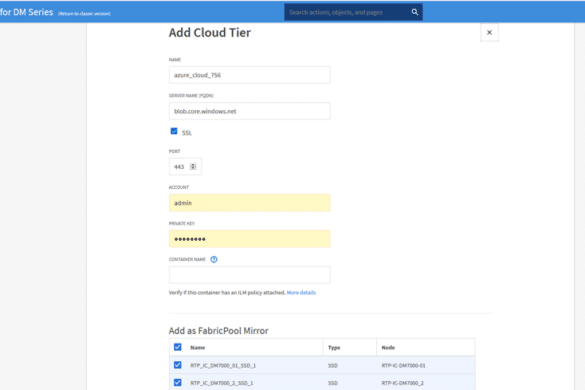Screen dimensions: 585x390
Task: Open the More details link
Action: tap(301, 293)
